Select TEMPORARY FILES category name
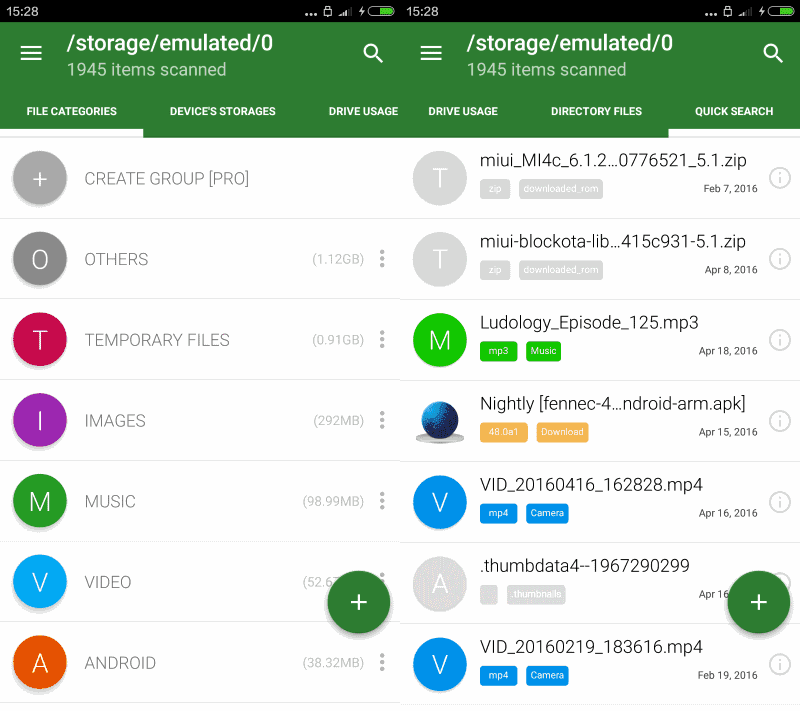Image resolution: width=800 pixels, height=711 pixels. tap(157, 340)
